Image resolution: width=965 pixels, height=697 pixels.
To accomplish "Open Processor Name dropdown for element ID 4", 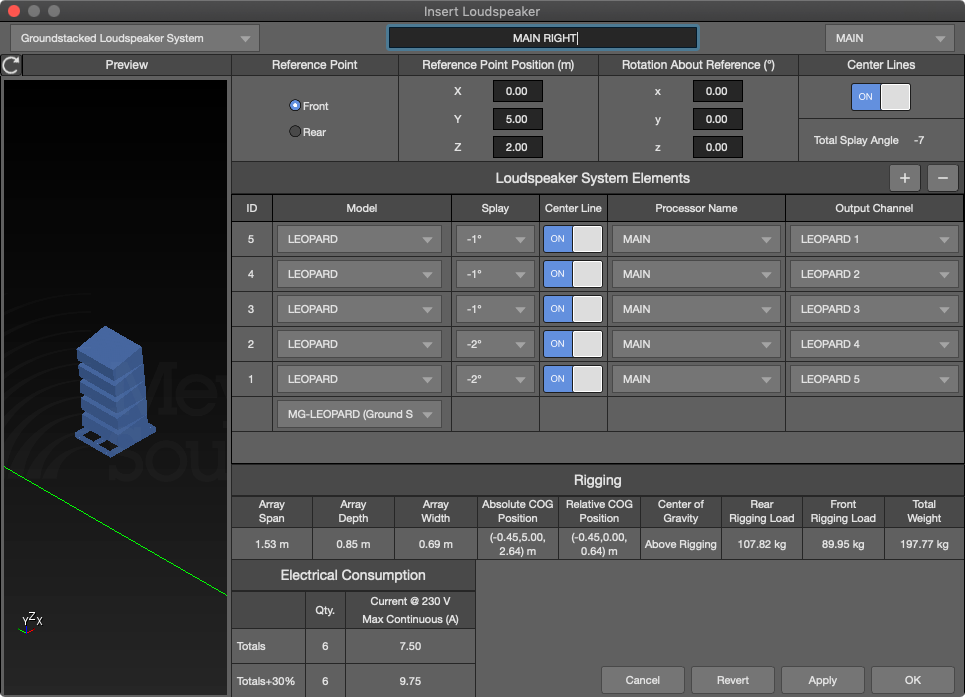I will point(696,274).
